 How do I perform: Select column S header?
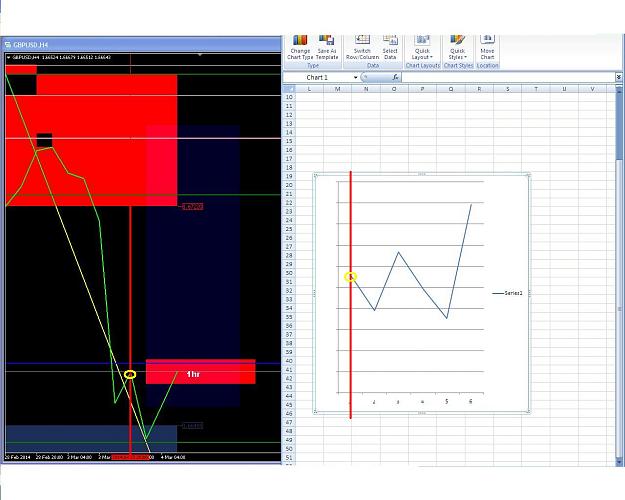click(507, 89)
